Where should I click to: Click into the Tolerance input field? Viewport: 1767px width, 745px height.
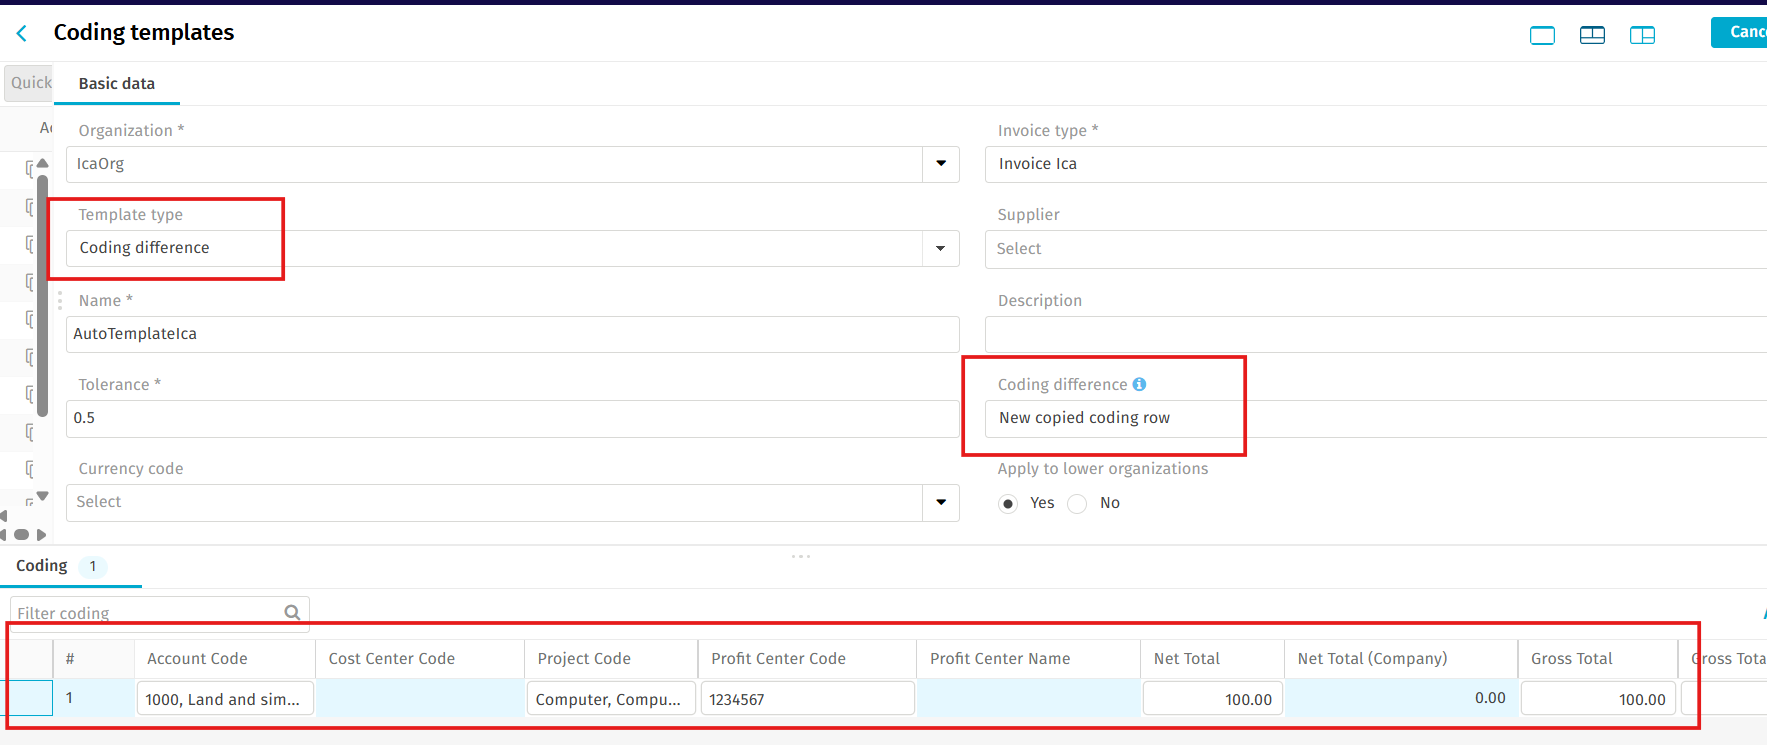point(512,418)
